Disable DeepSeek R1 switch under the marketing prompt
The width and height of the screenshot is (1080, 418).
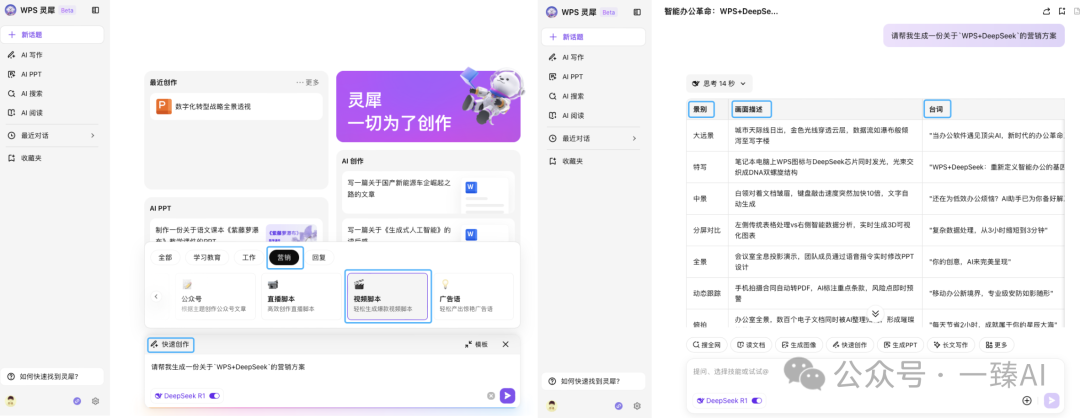(214, 396)
